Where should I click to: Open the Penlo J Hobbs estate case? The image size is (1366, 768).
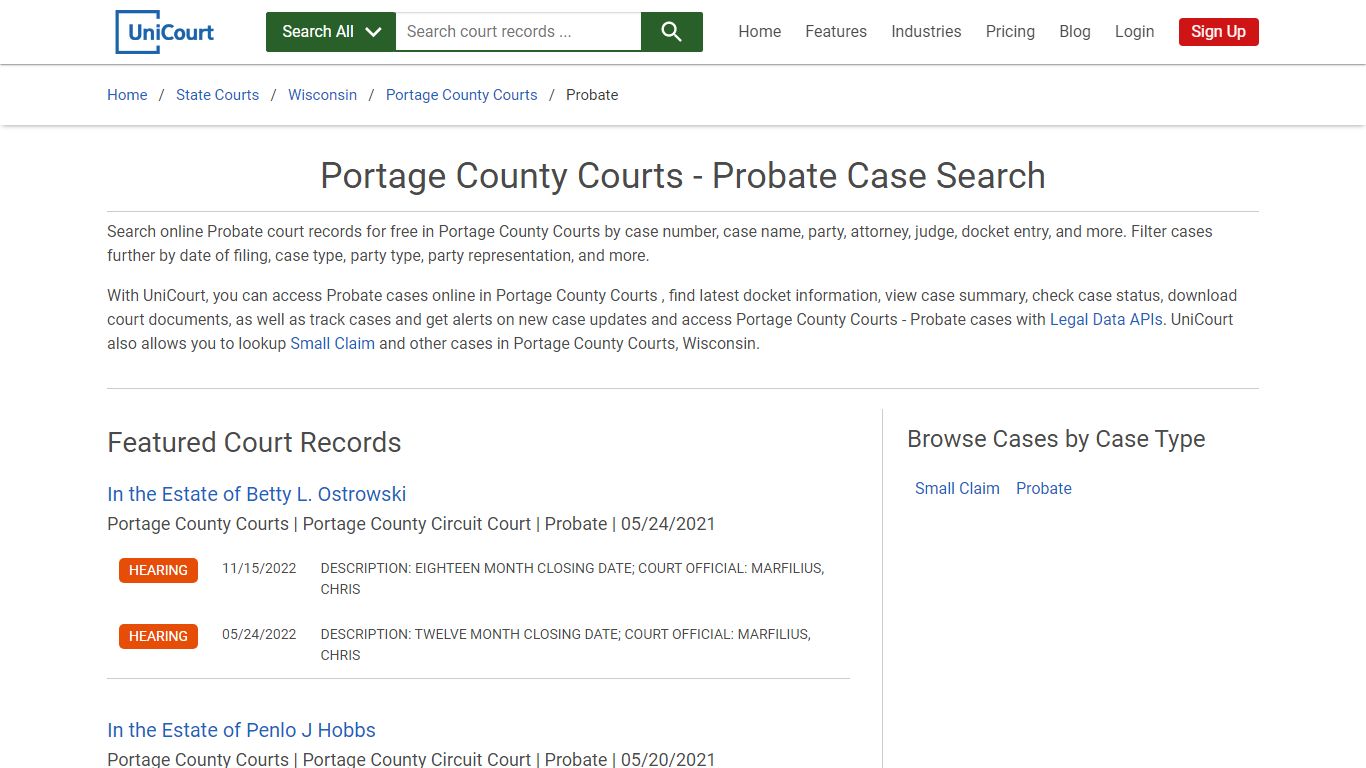(x=241, y=730)
